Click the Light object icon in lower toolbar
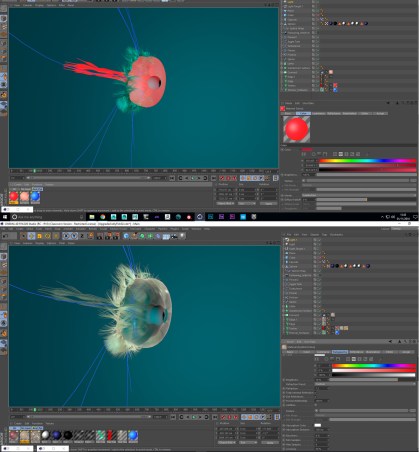Screen dimensions: 419x452 (182, 236)
